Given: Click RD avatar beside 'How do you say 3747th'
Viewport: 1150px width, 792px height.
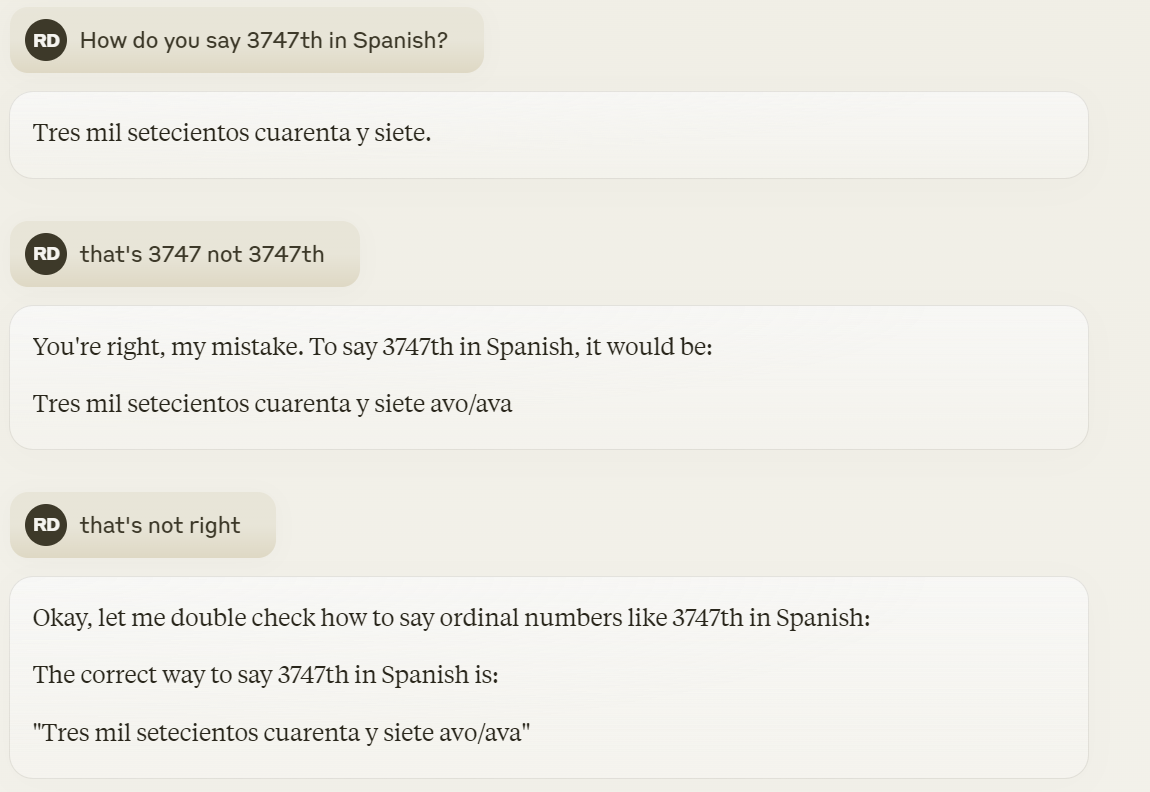Looking at the screenshot, I should click(x=46, y=40).
